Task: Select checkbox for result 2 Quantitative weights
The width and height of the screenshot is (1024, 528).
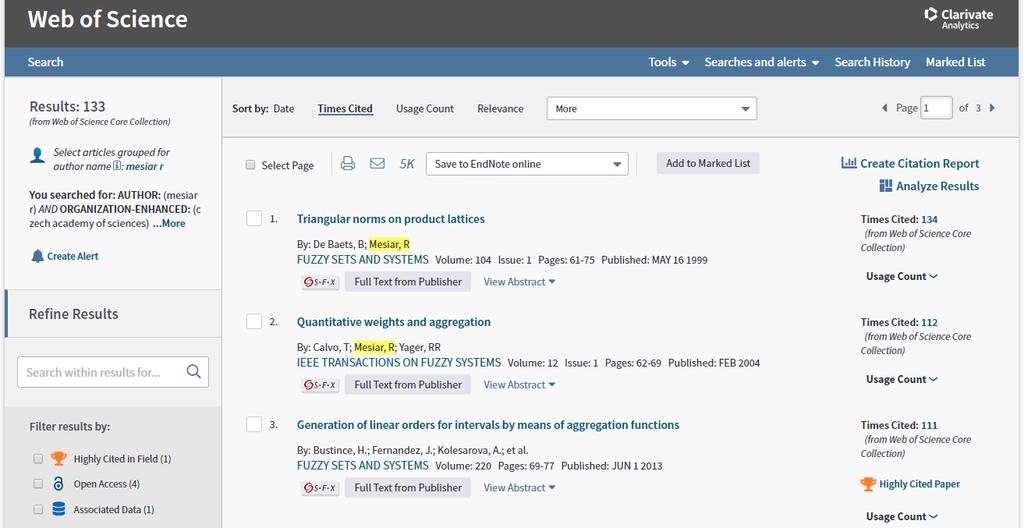Action: coord(254,322)
